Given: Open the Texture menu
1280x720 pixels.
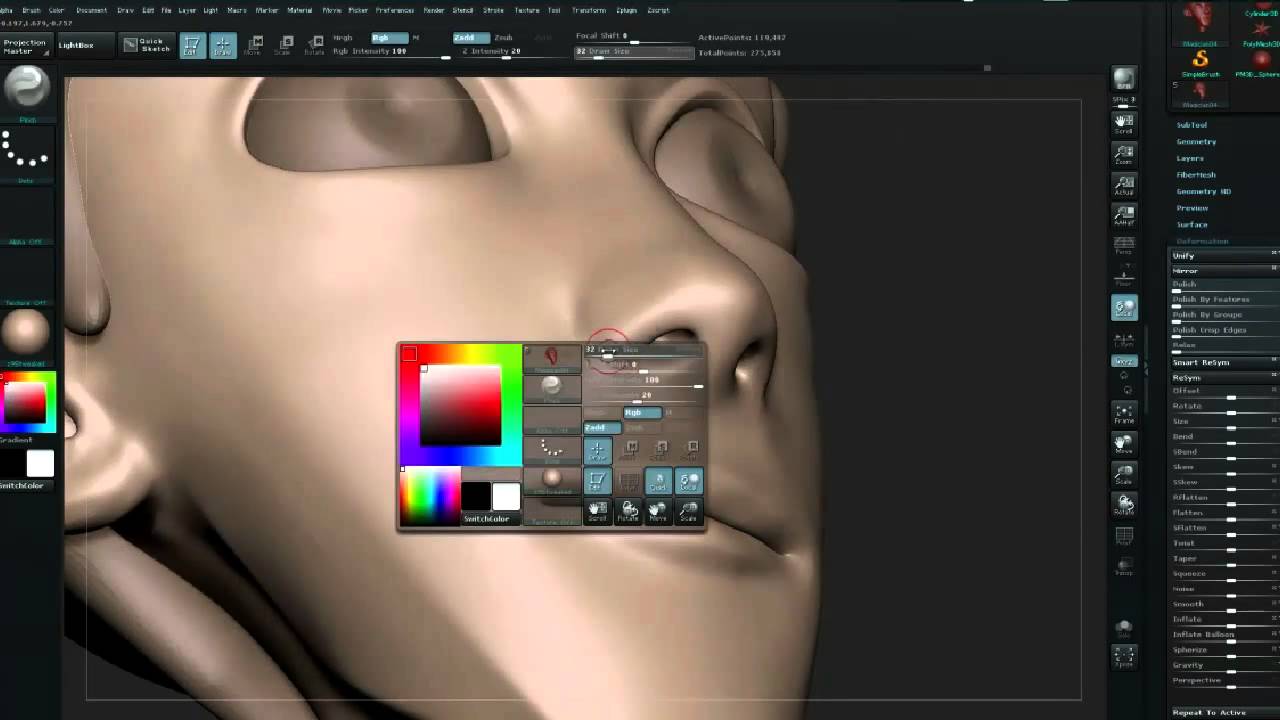Looking at the screenshot, I should (x=527, y=10).
